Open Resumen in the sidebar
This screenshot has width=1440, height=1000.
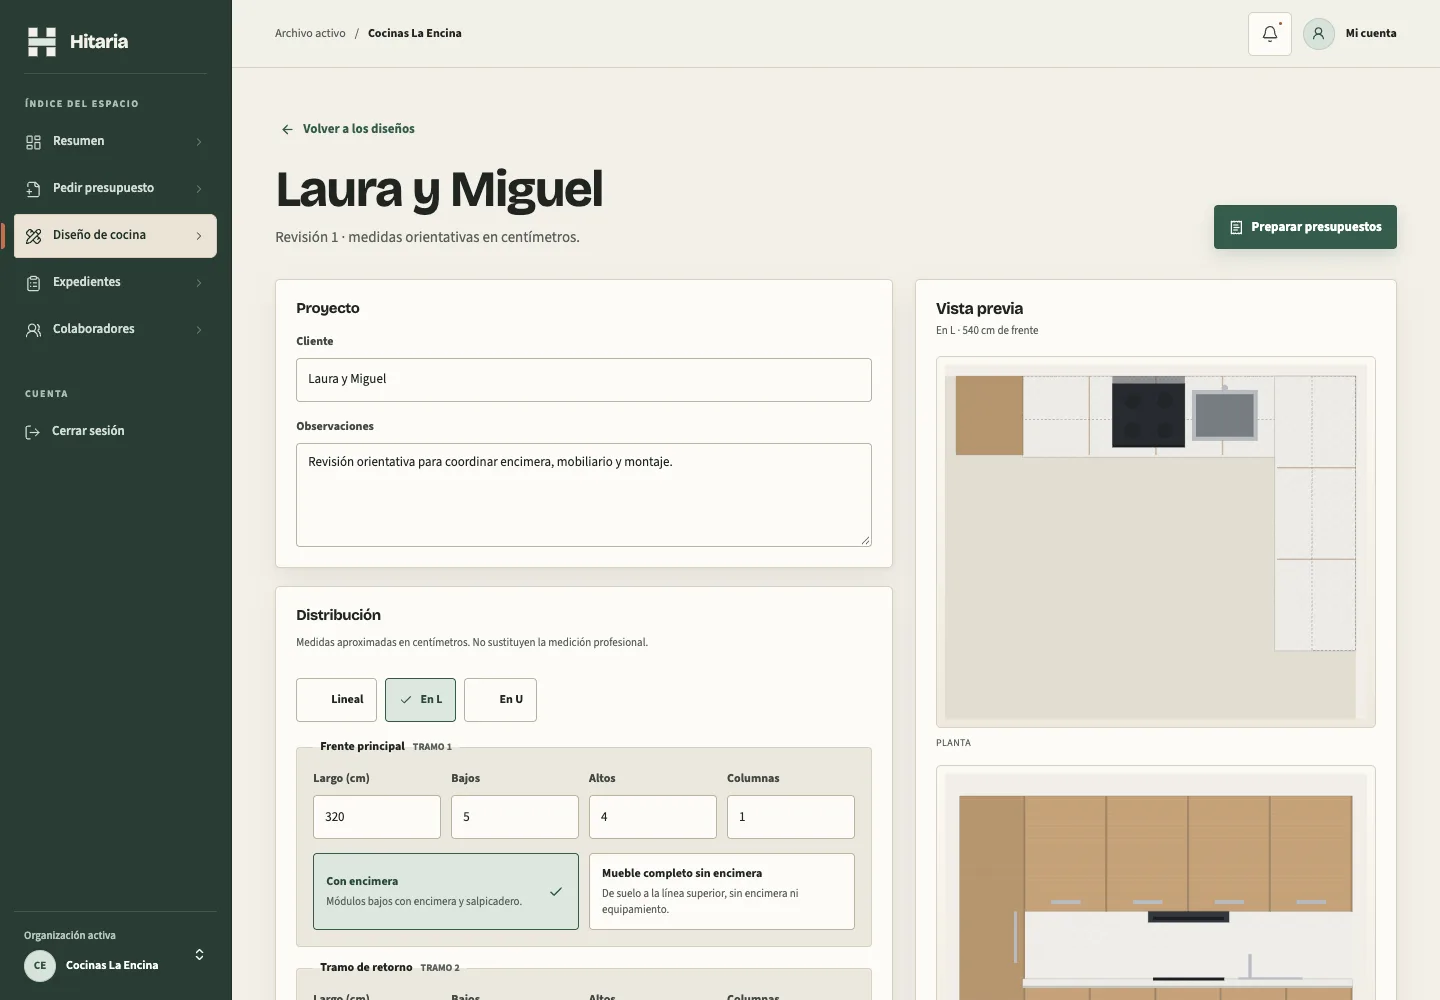[x=115, y=142]
